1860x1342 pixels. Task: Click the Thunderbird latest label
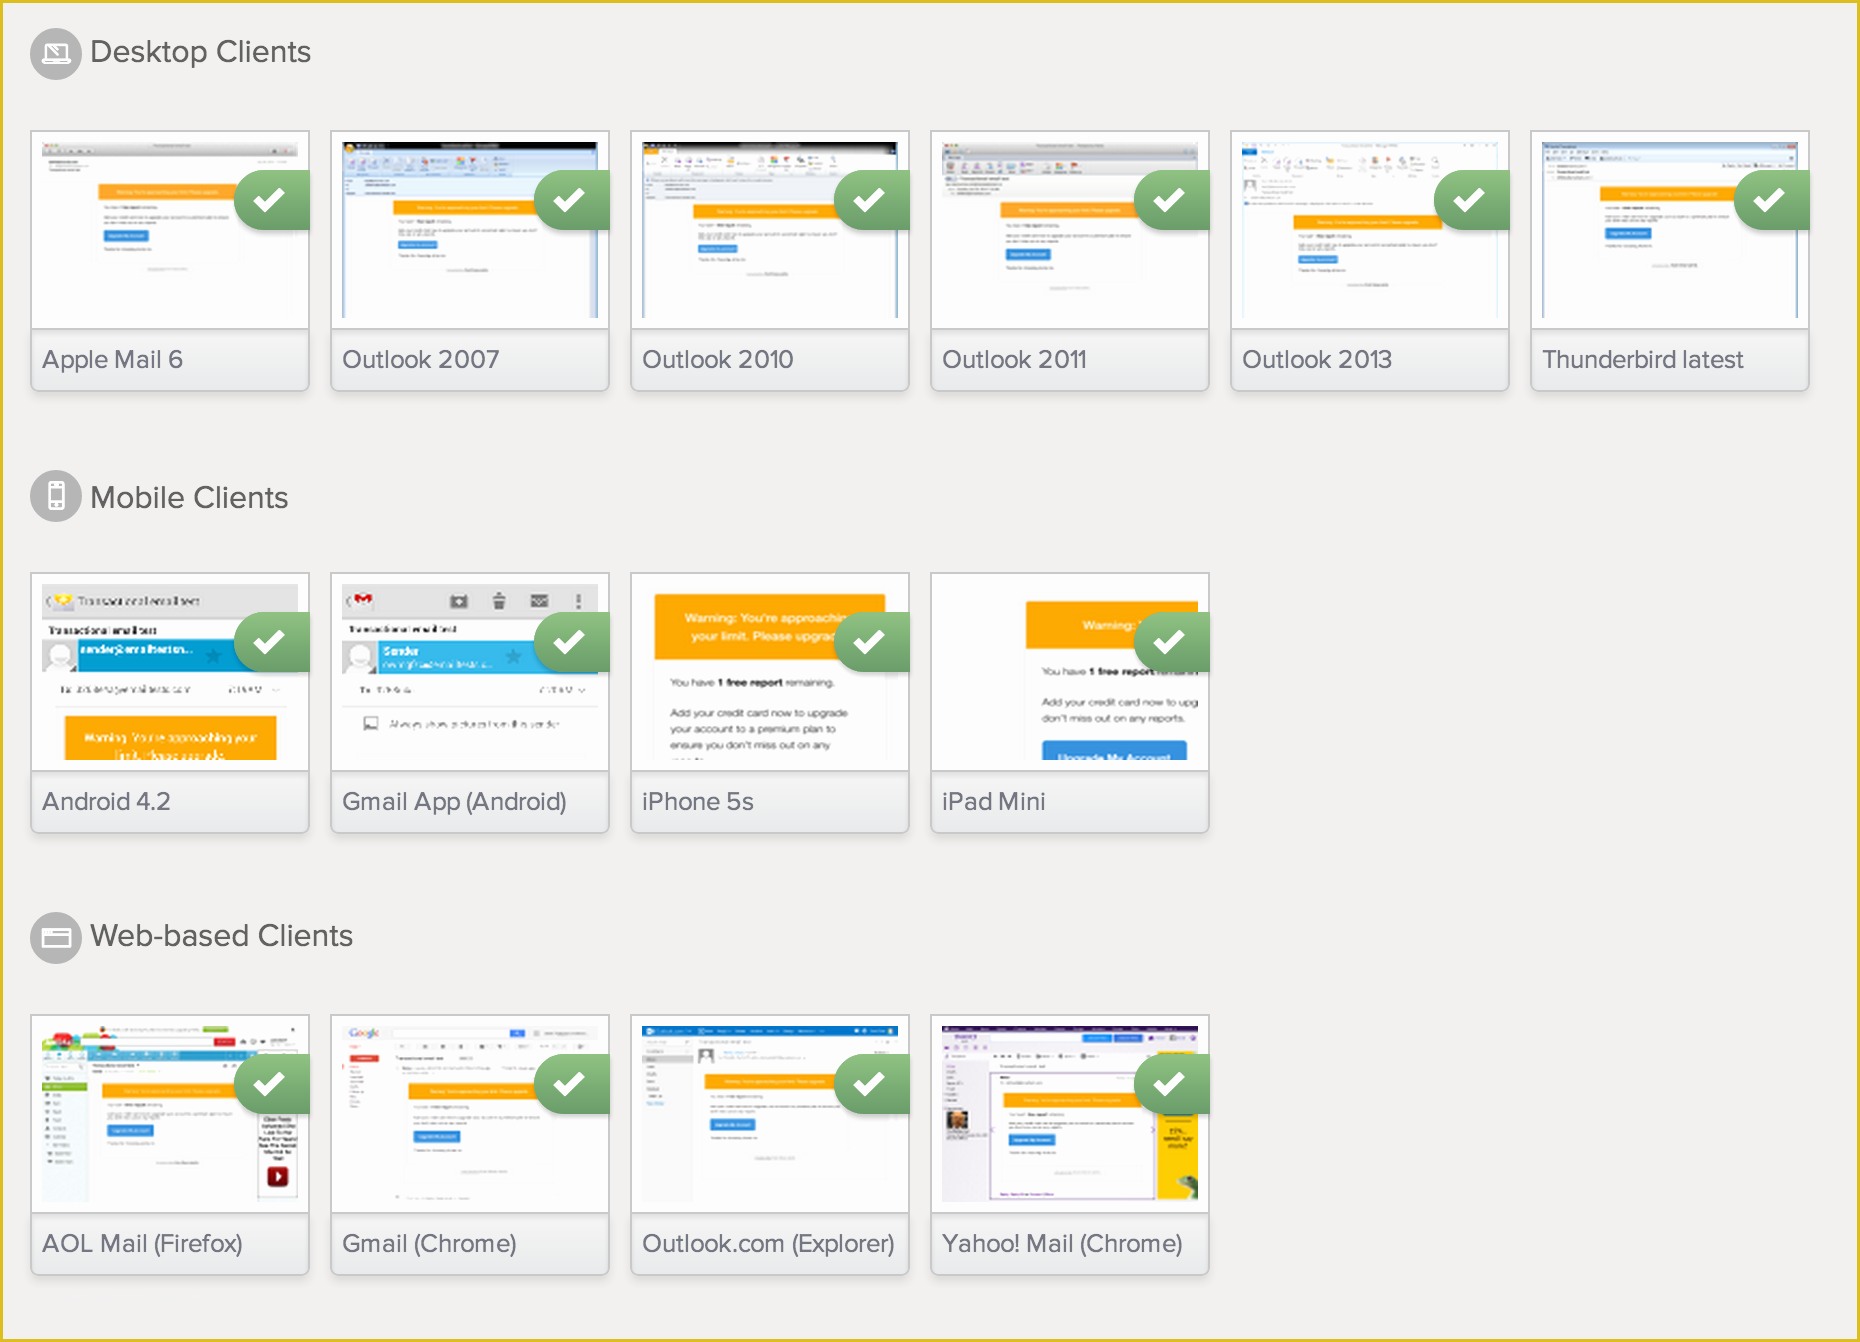pos(1642,360)
